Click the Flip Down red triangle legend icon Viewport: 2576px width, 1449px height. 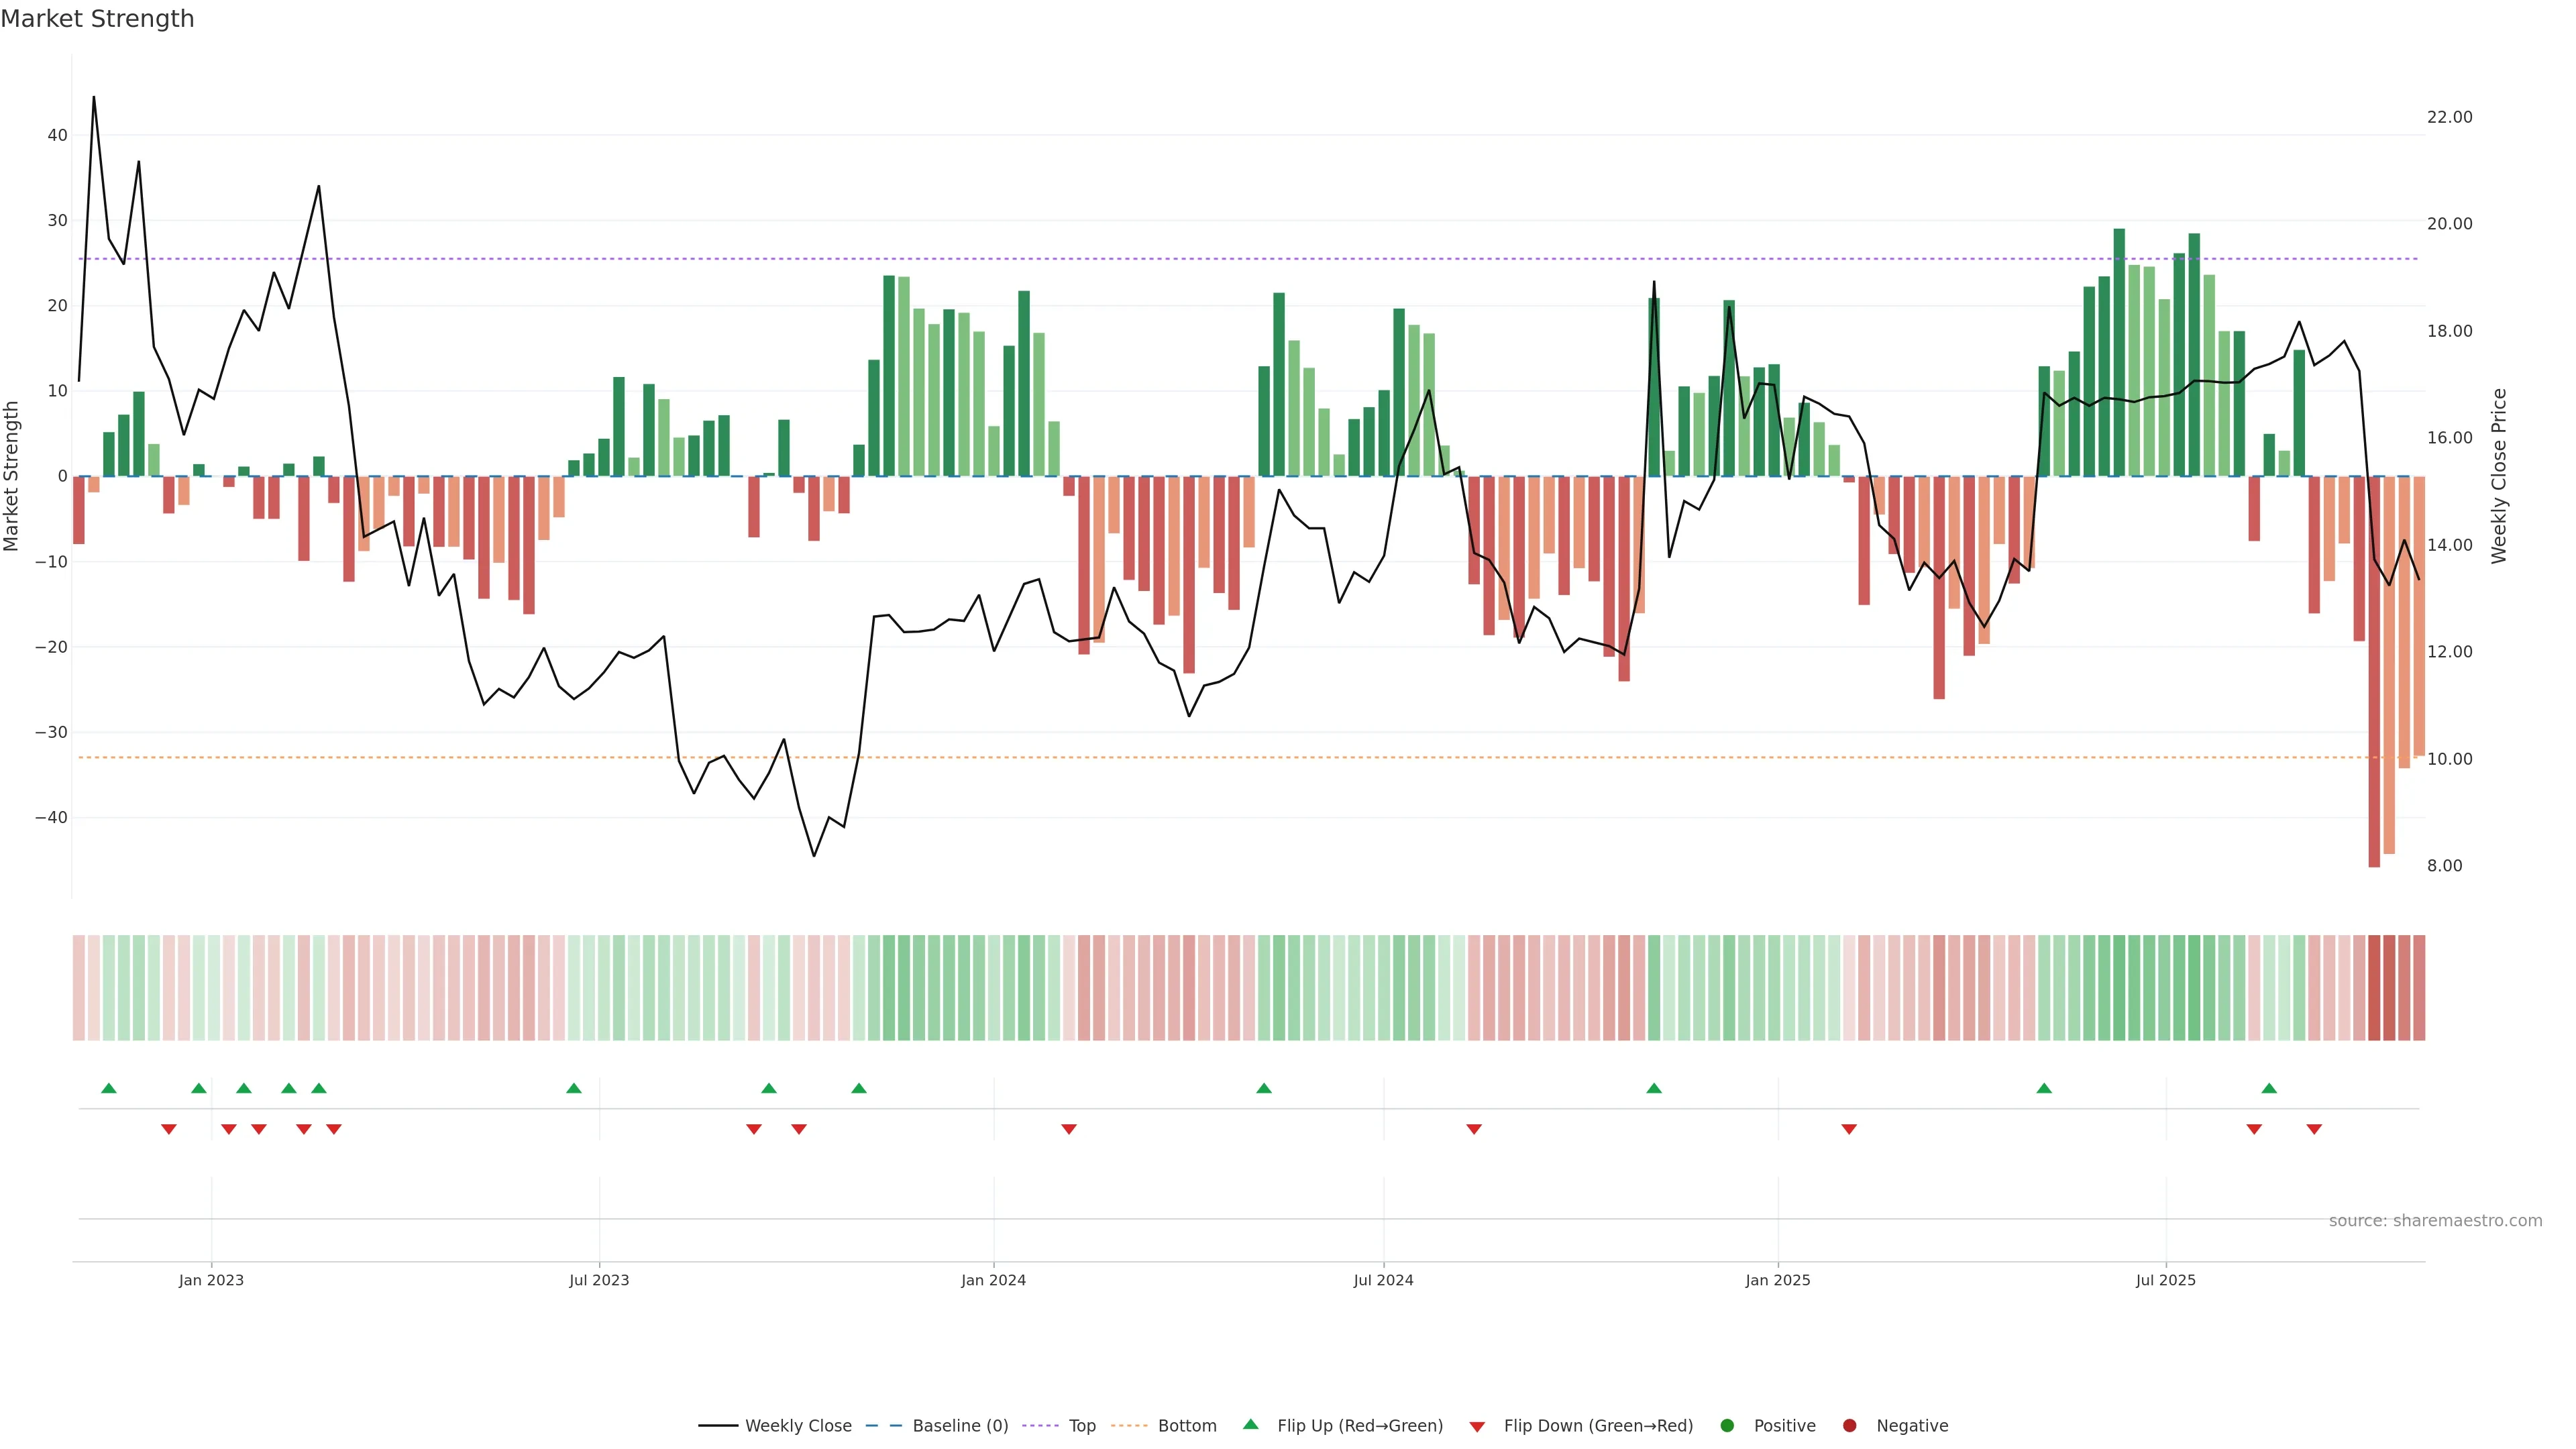pos(1477,1427)
